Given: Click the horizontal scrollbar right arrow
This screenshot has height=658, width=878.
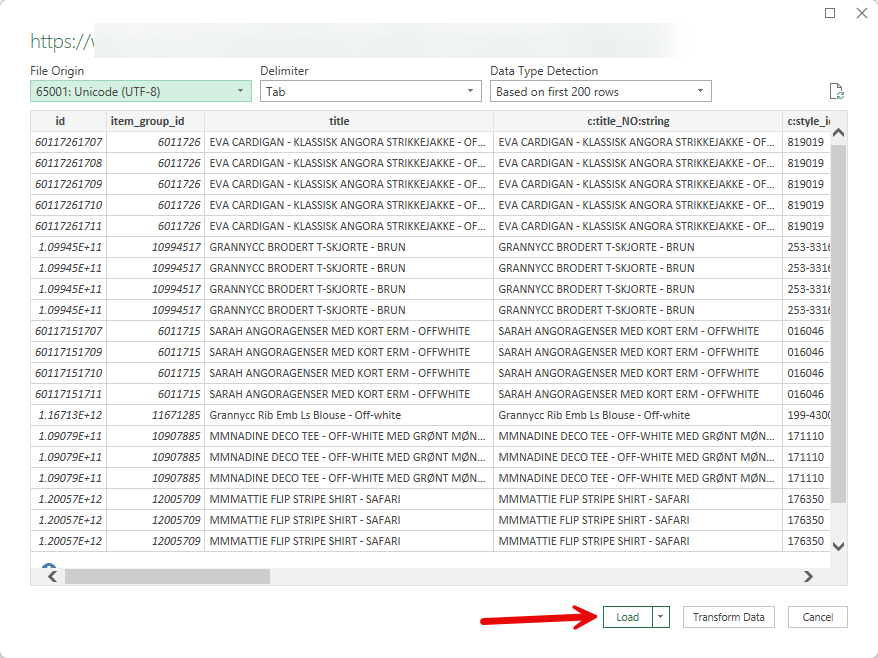Looking at the screenshot, I should click(x=809, y=577).
